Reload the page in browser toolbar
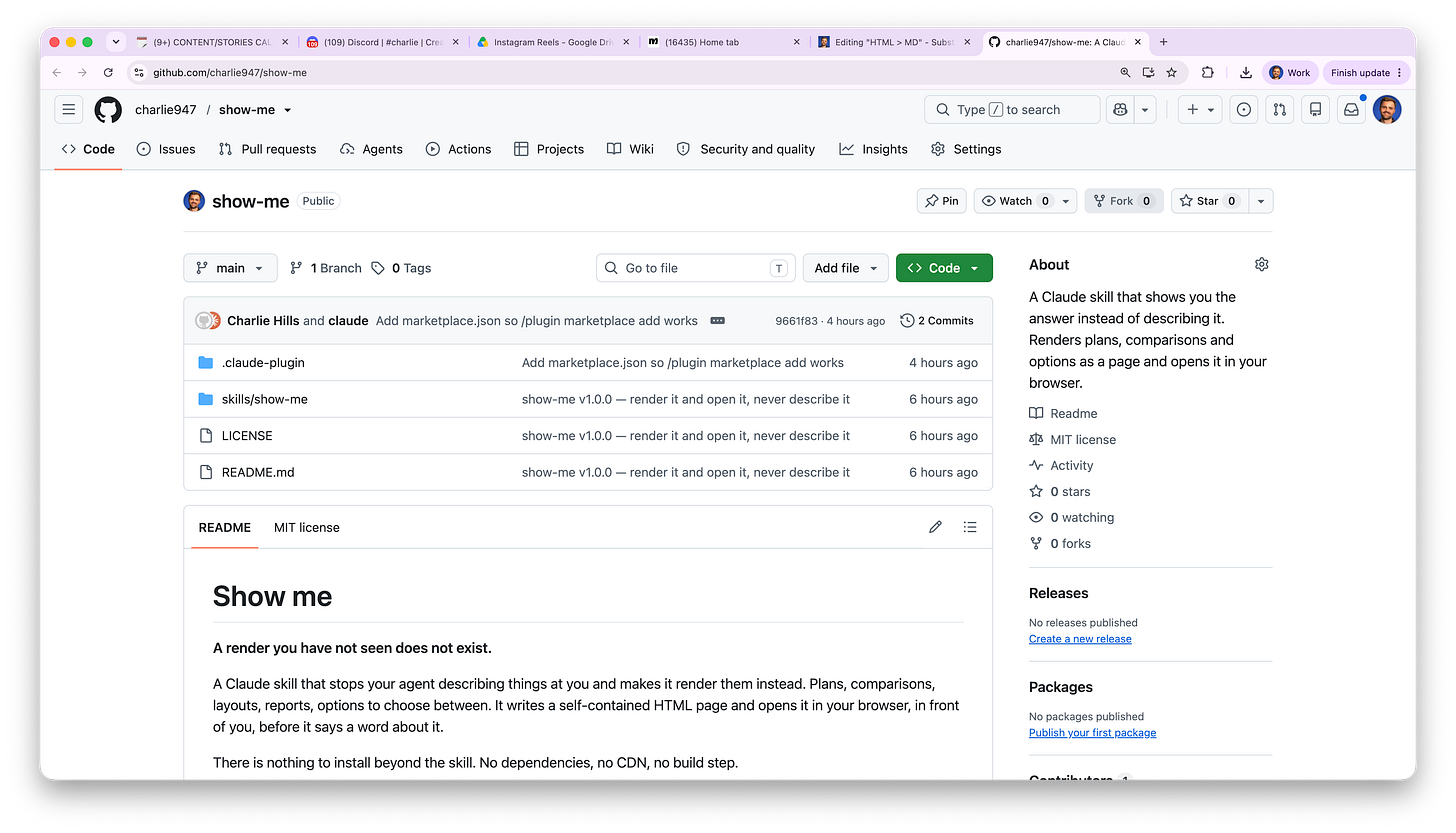Image resolution: width=1456 pixels, height=833 pixels. (x=108, y=73)
